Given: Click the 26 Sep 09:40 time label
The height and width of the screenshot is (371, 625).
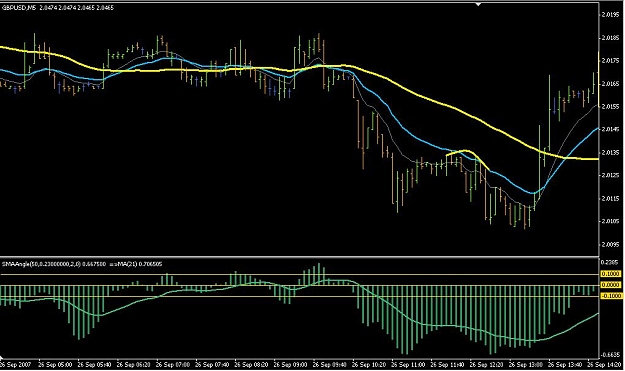Looking at the screenshot, I should pos(330,365).
